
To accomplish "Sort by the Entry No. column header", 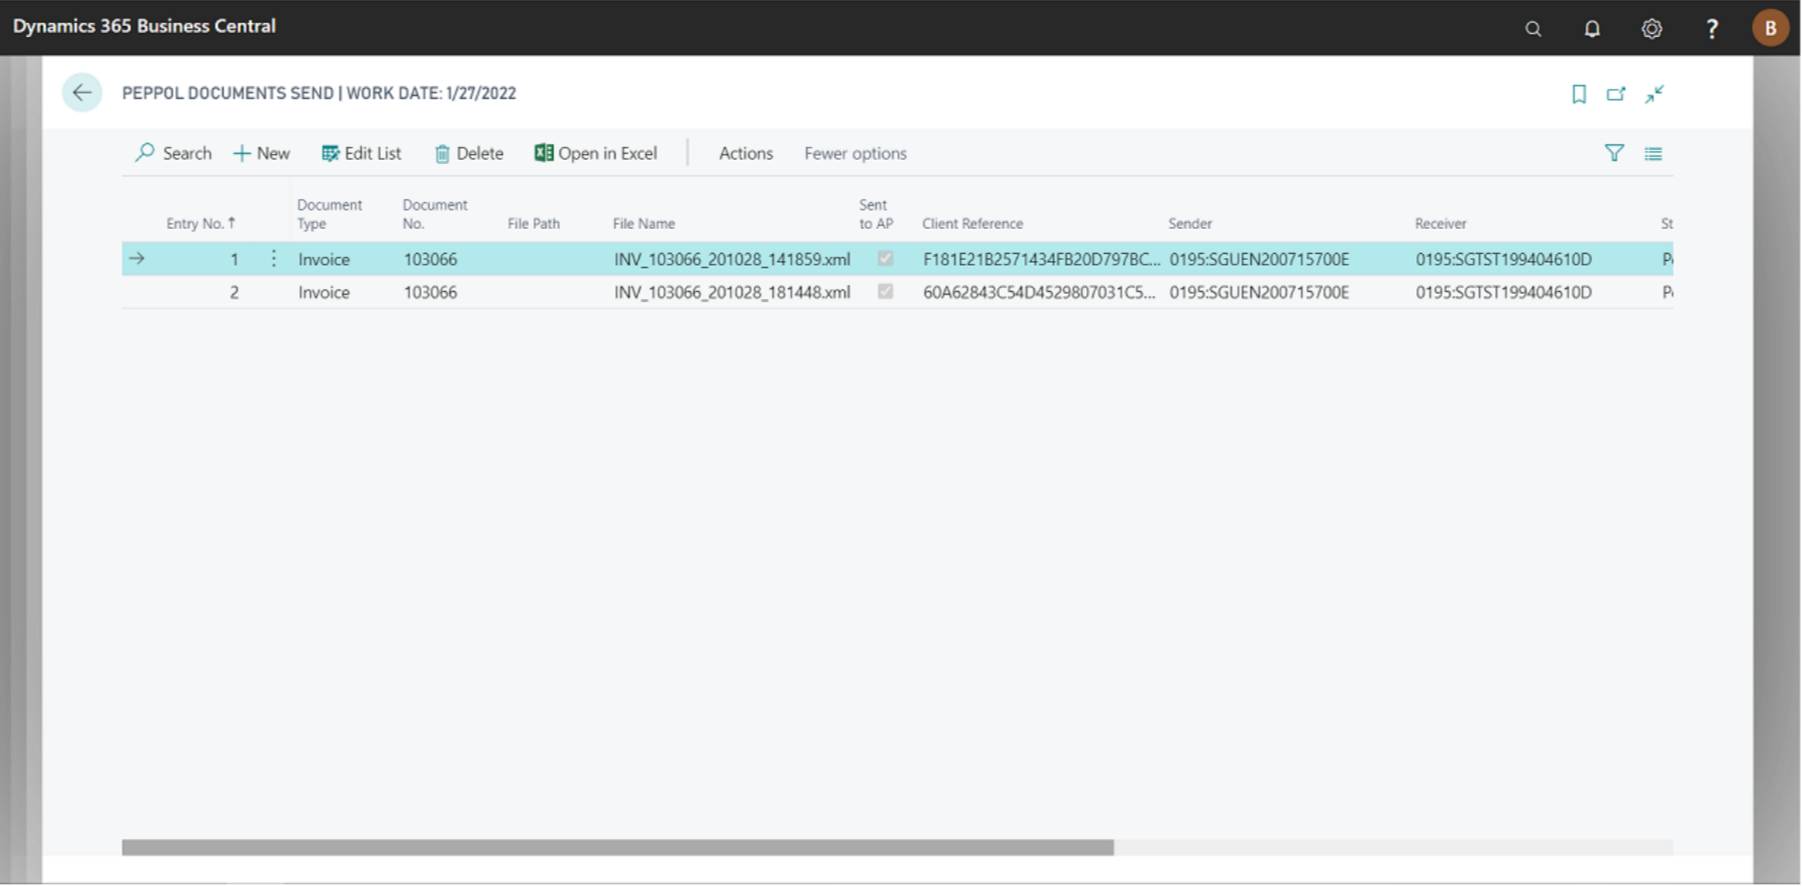I will (201, 224).
